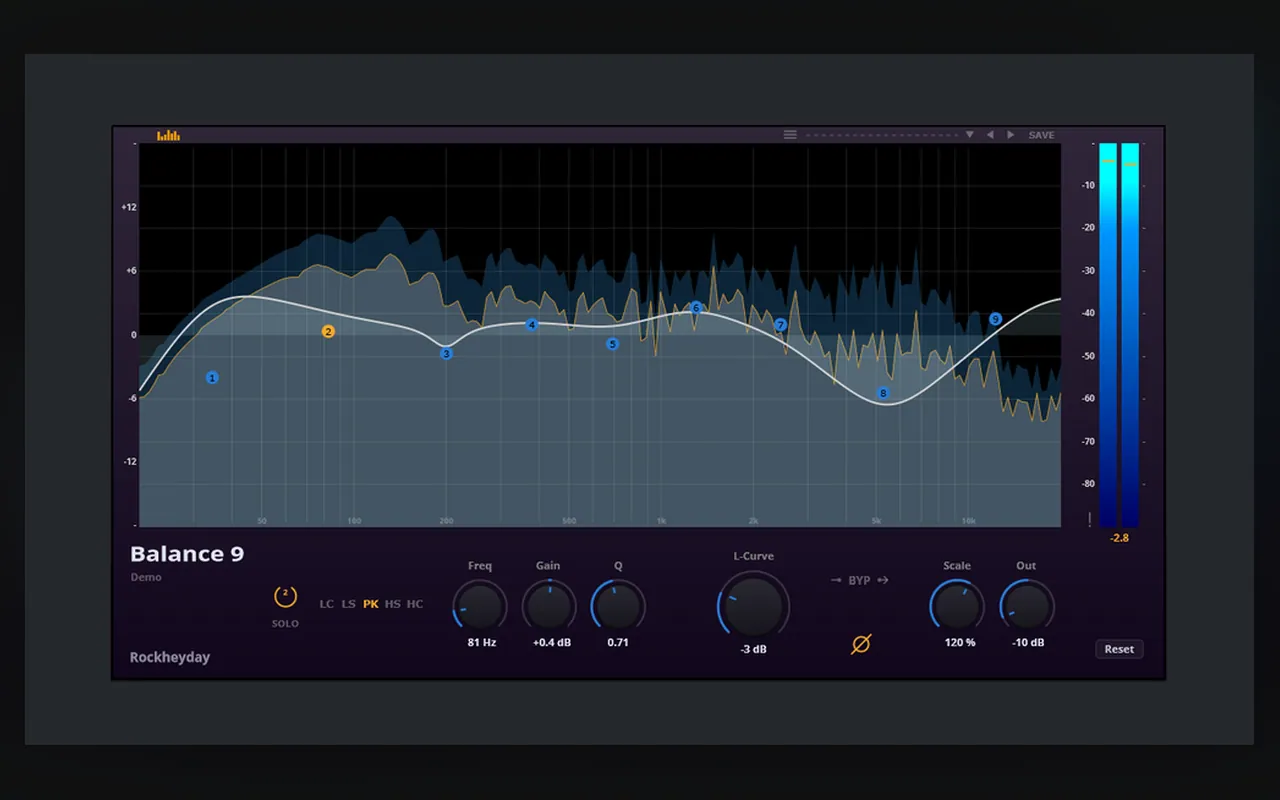Toggle the phase invert symbol
The height and width of the screenshot is (800, 1280).
[x=860, y=644]
